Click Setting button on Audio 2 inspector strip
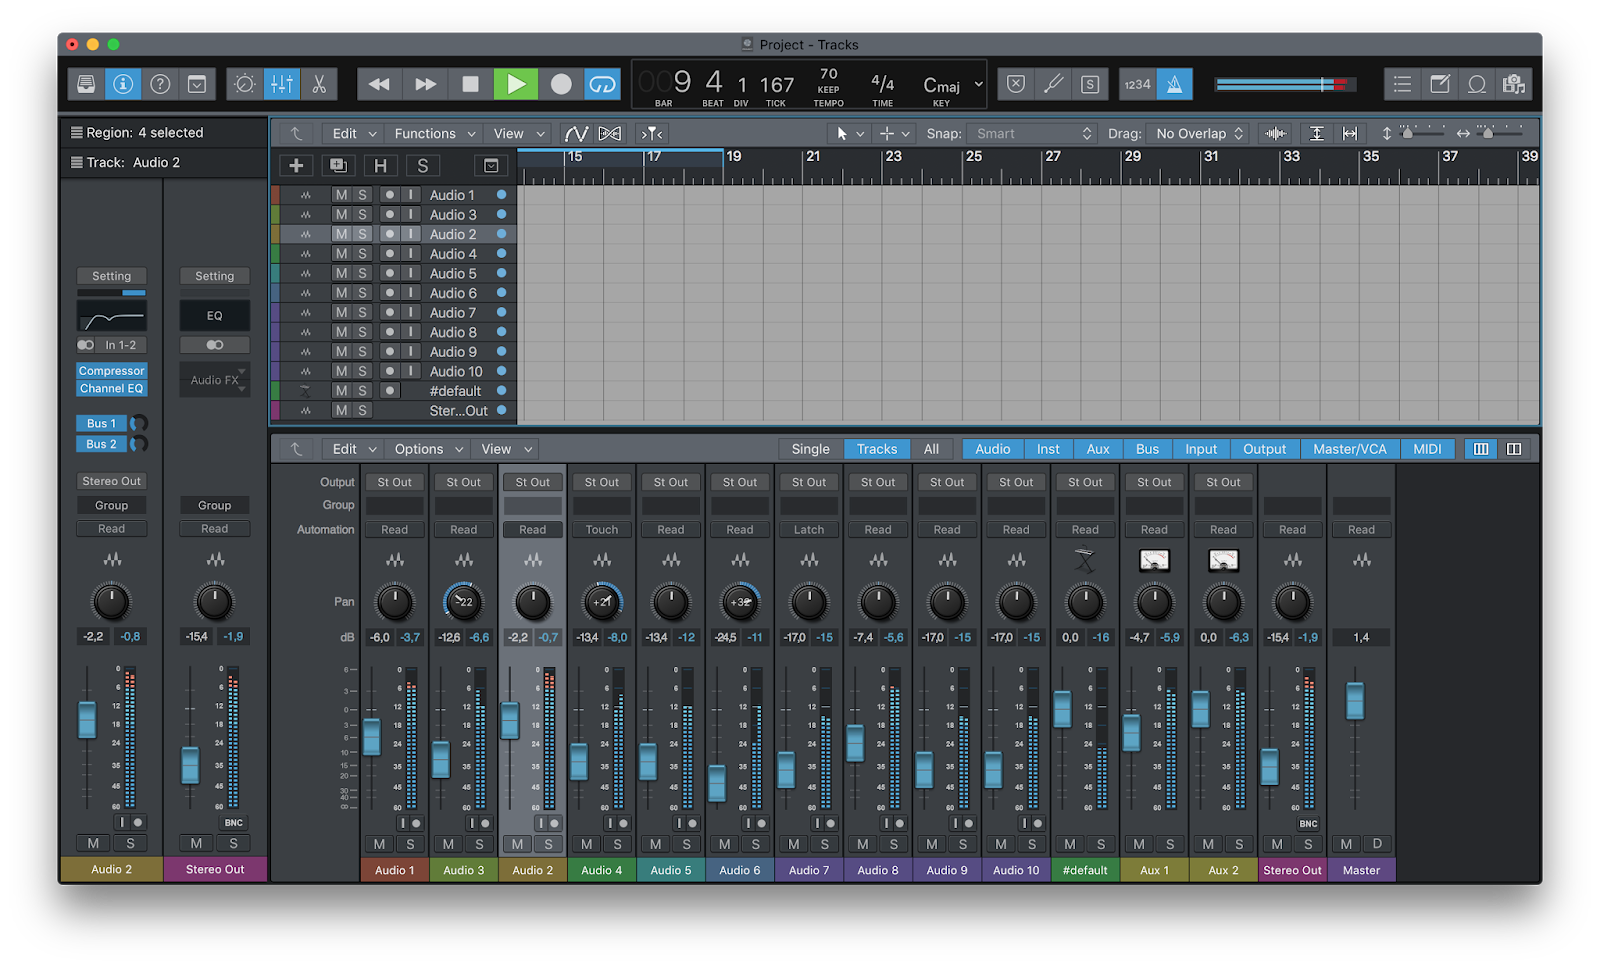 coord(112,276)
